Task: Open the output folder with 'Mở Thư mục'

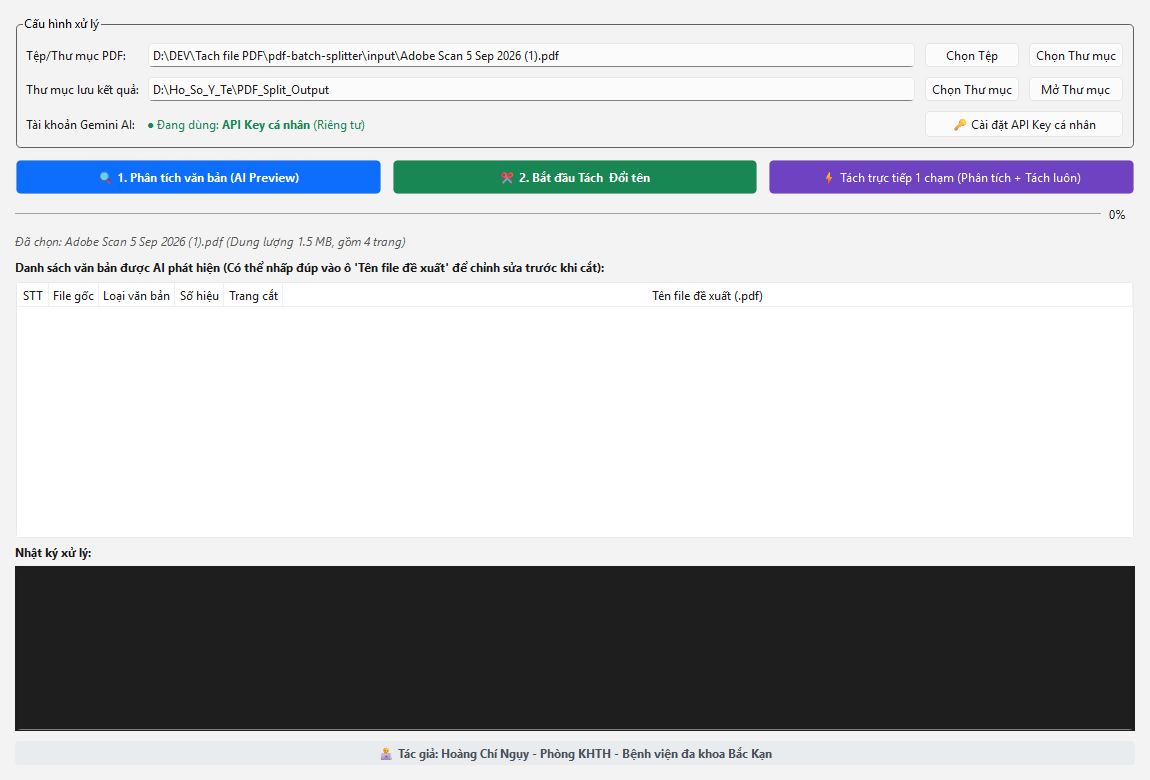Action: click(x=1076, y=89)
